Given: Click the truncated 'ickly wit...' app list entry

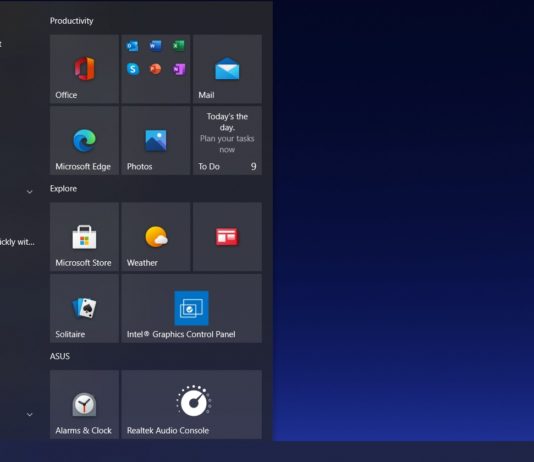Looking at the screenshot, I should (17, 242).
